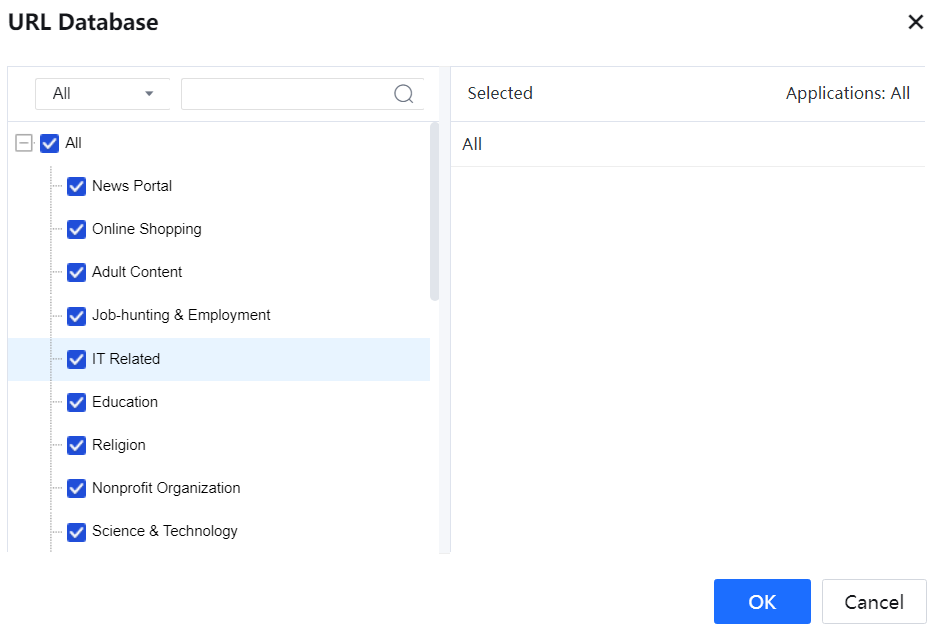Click the category list vertical scrollbar
The image size is (946, 640).
pos(434,210)
